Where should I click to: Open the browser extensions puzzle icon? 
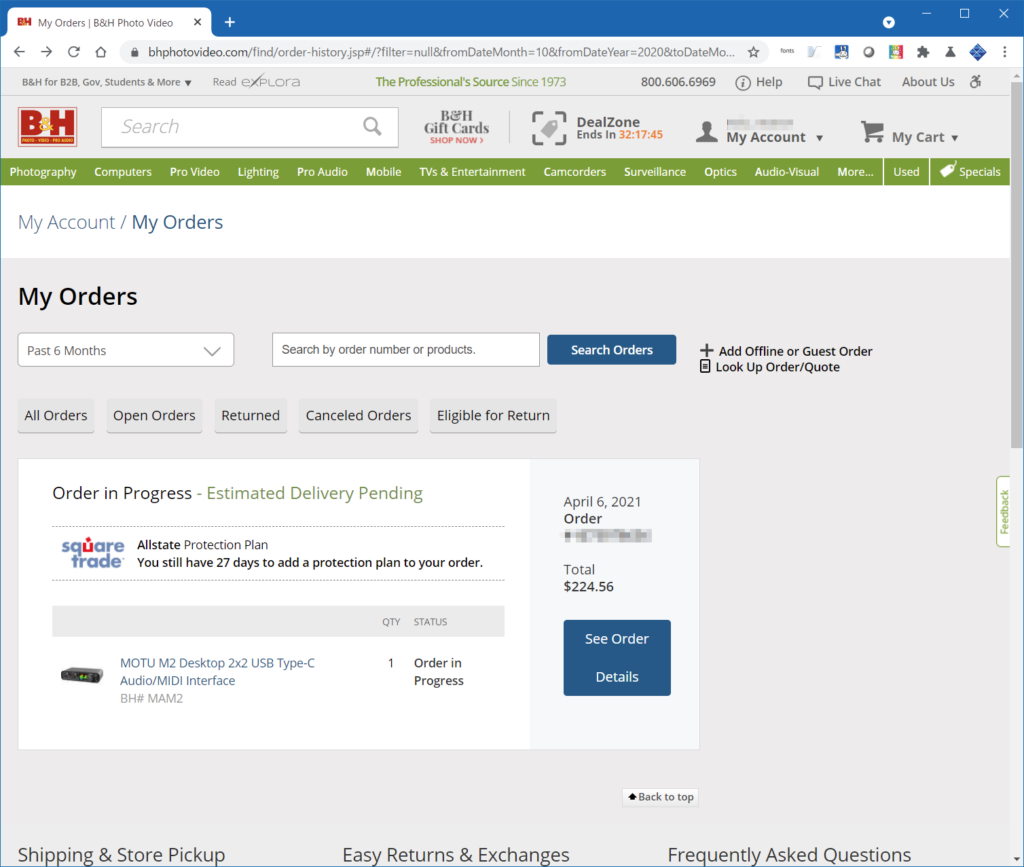pyautogui.click(x=923, y=52)
